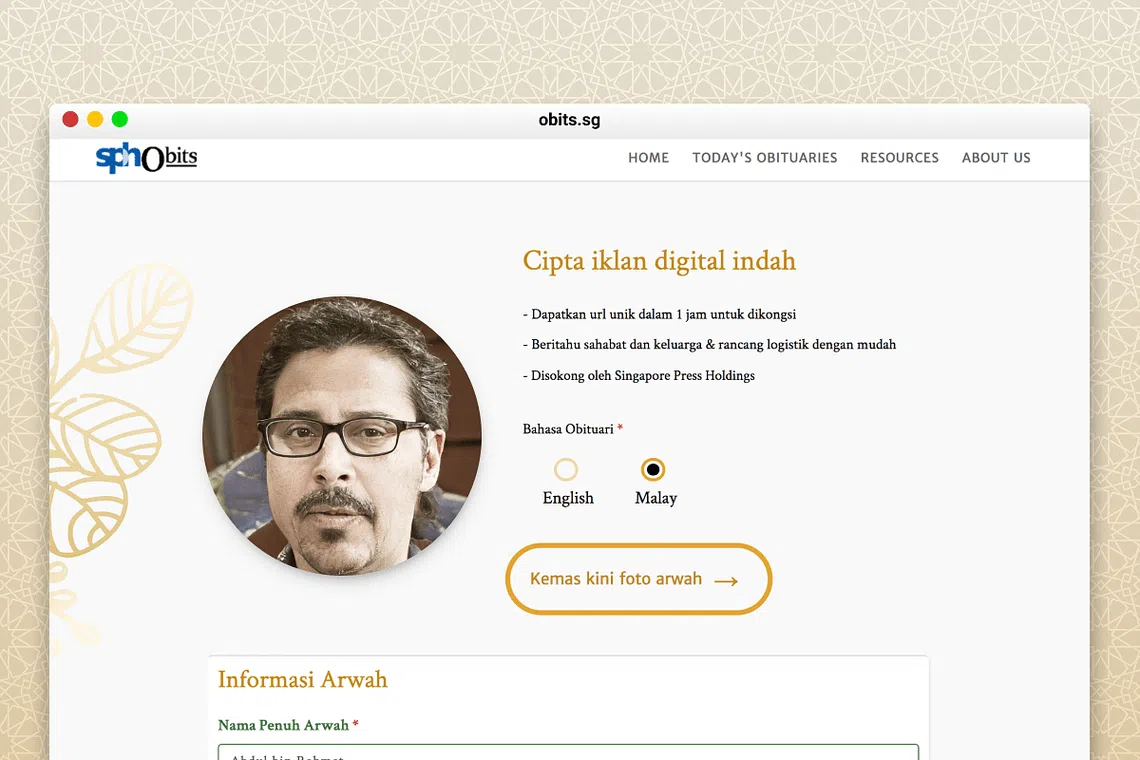This screenshot has height=760, width=1140.
Task: Click the English language label text
Action: [x=568, y=498]
